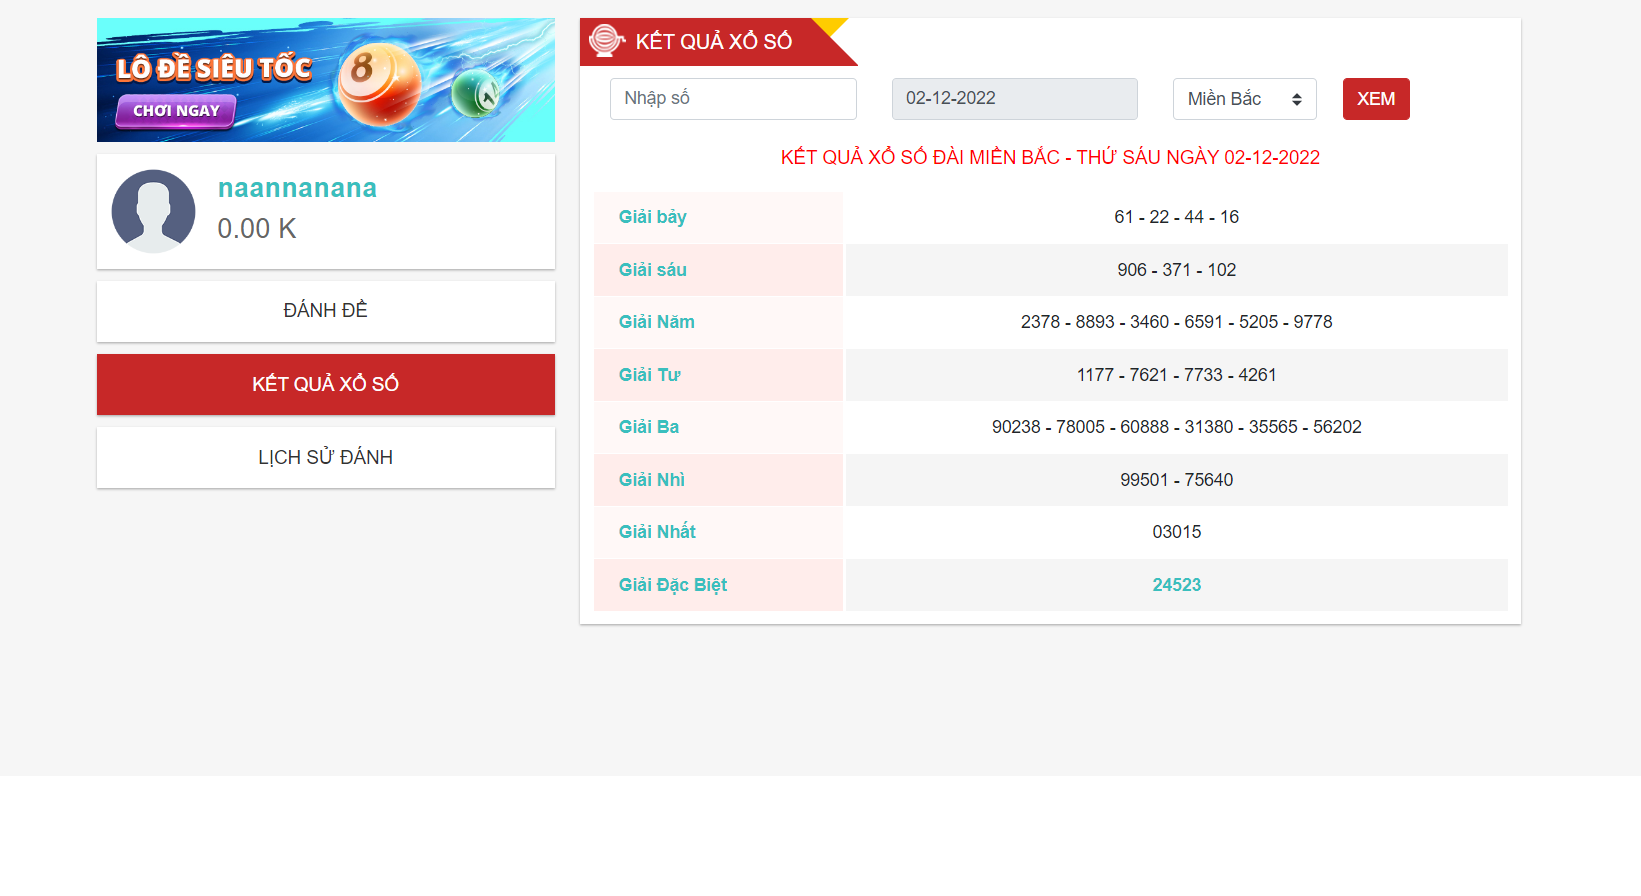Click the Giải Năm numbers starting 2378
The height and width of the screenshot is (896, 1641).
pos(1177,322)
